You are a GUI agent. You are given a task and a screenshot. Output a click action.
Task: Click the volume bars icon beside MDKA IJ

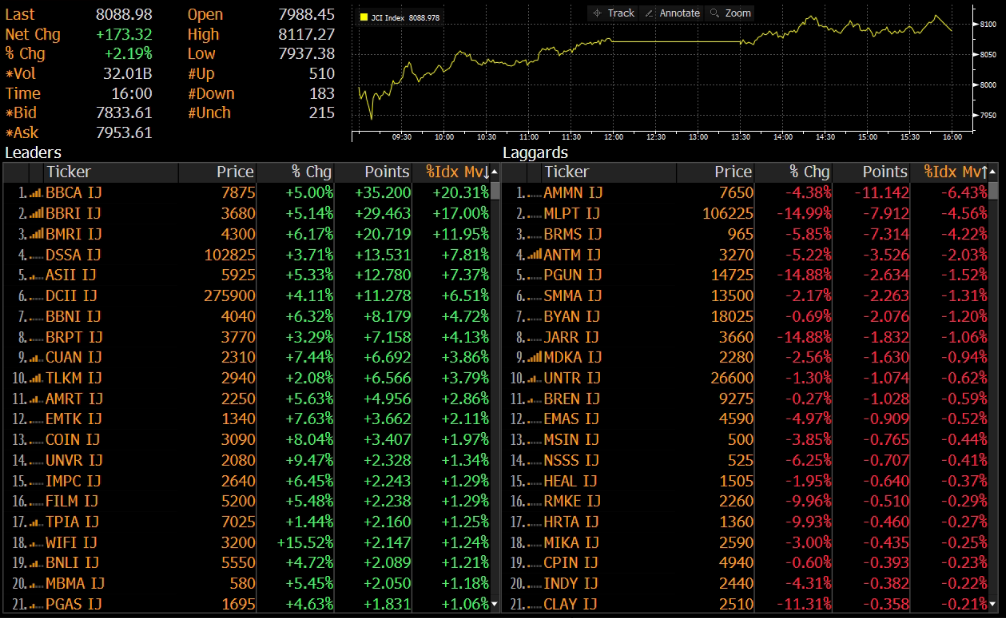pyautogui.click(x=534, y=358)
